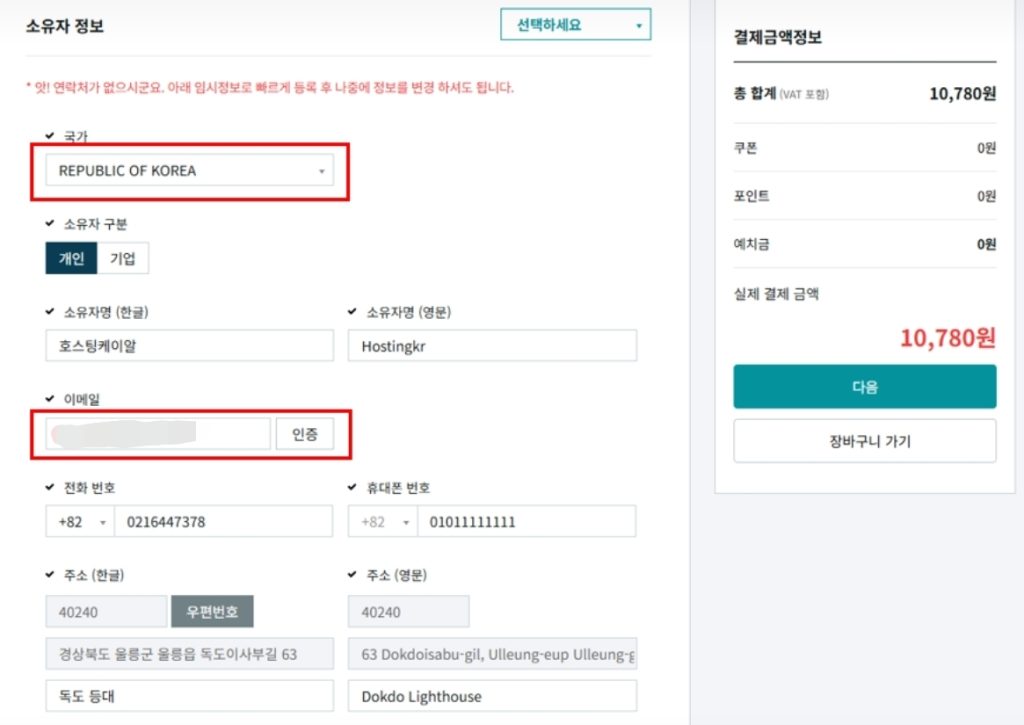1024x725 pixels.
Task: Open the +82 code dropdown for 전화 번호
Action: pyautogui.click(x=80, y=522)
